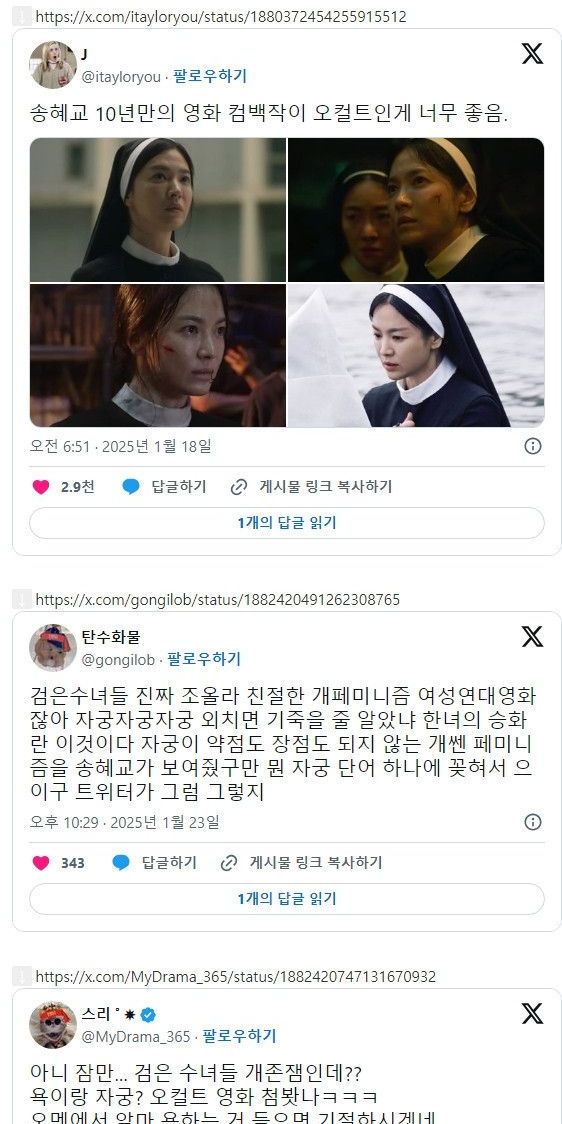Open J's profile avatar

53,65
